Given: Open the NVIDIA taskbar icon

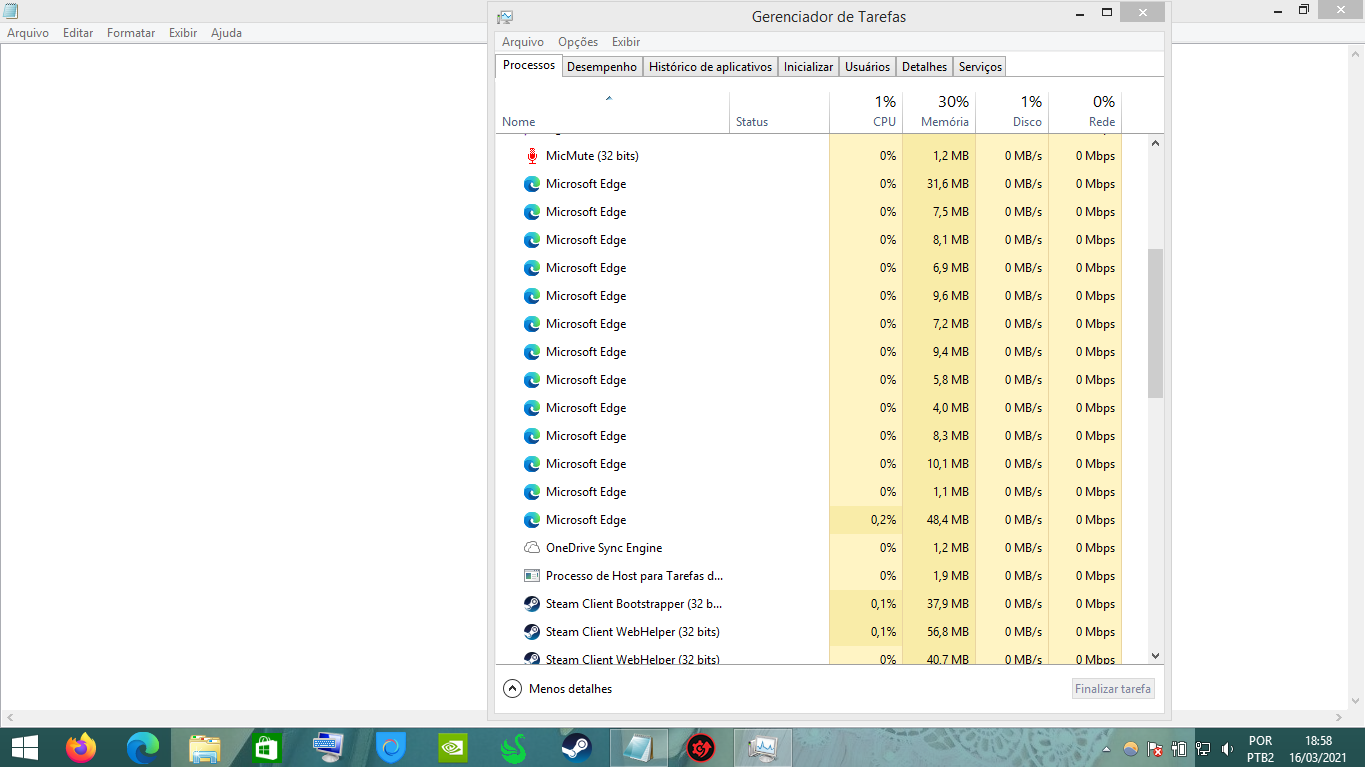Looking at the screenshot, I should tap(452, 748).
